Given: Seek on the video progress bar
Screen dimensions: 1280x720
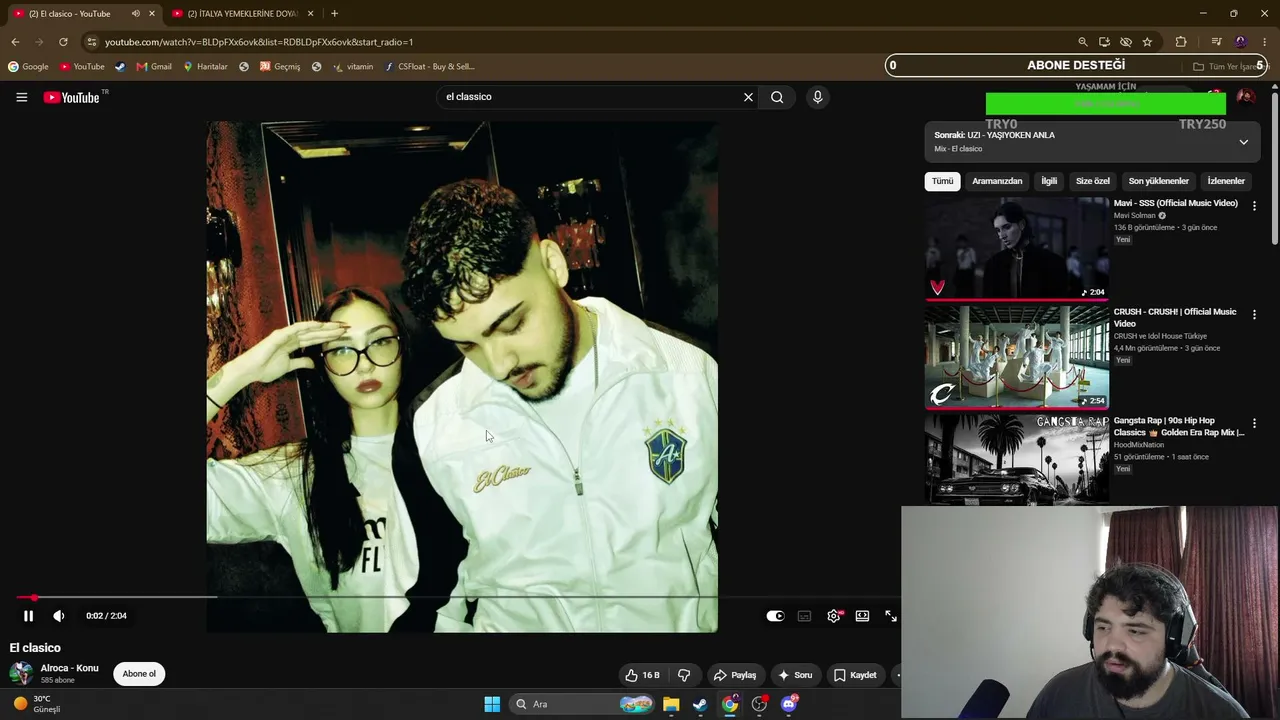Looking at the screenshot, I should click(458, 597).
